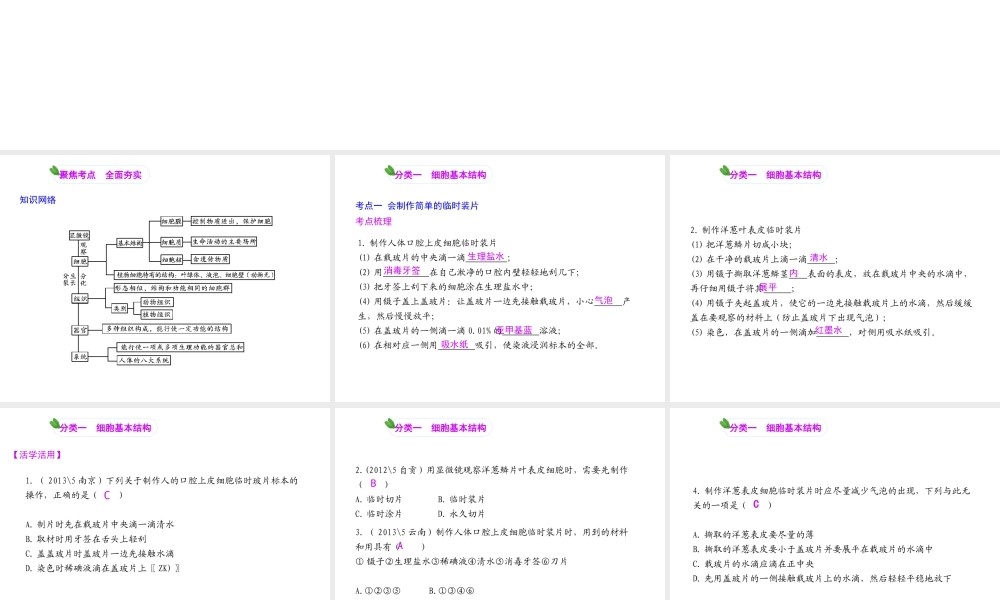Click the pink 考点梳理 subheading
Image resolution: width=1000 pixels, height=600 pixels.
(x=373, y=221)
